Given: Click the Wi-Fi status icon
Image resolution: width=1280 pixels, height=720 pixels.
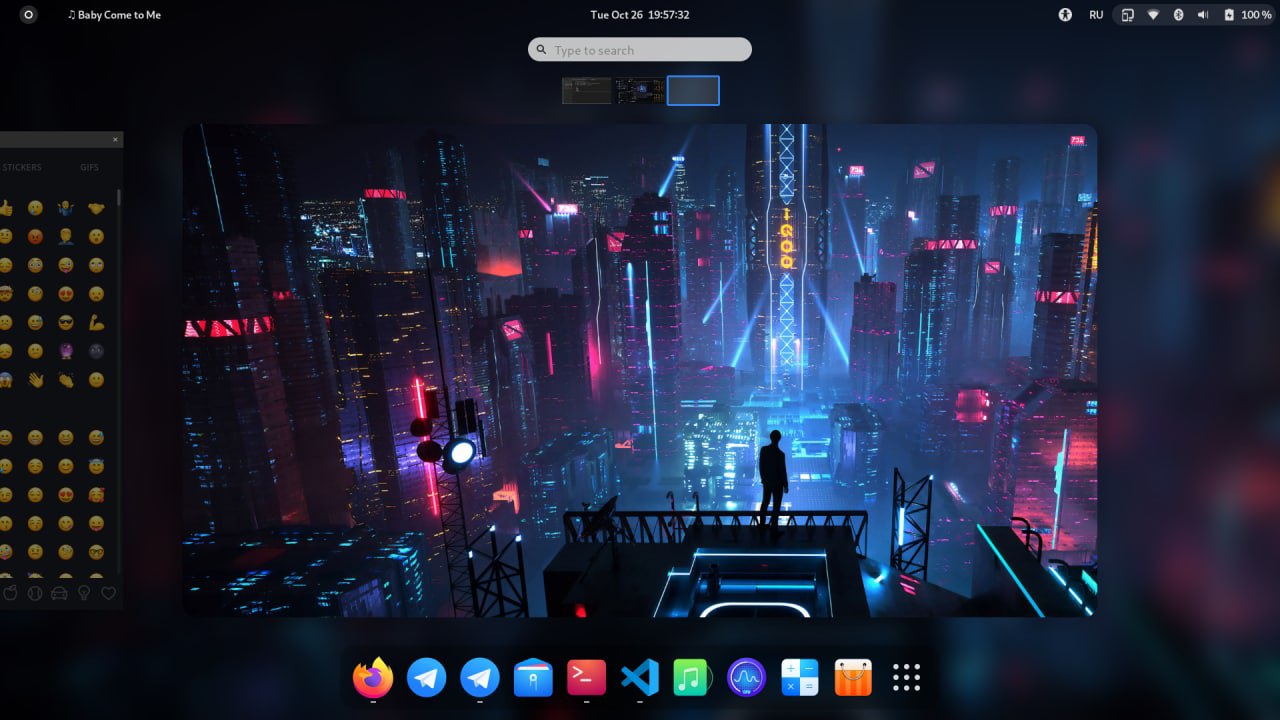Looking at the screenshot, I should pyautogui.click(x=1153, y=15).
